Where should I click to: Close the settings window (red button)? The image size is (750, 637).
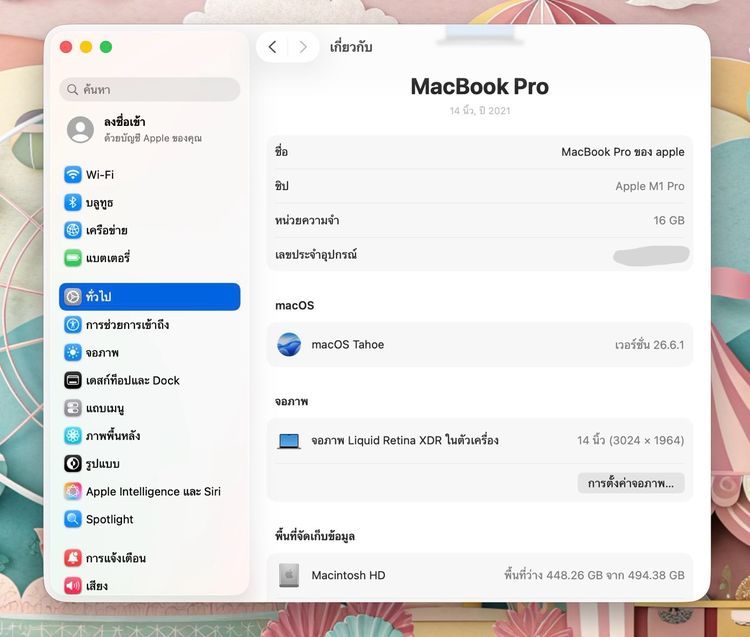point(66,47)
